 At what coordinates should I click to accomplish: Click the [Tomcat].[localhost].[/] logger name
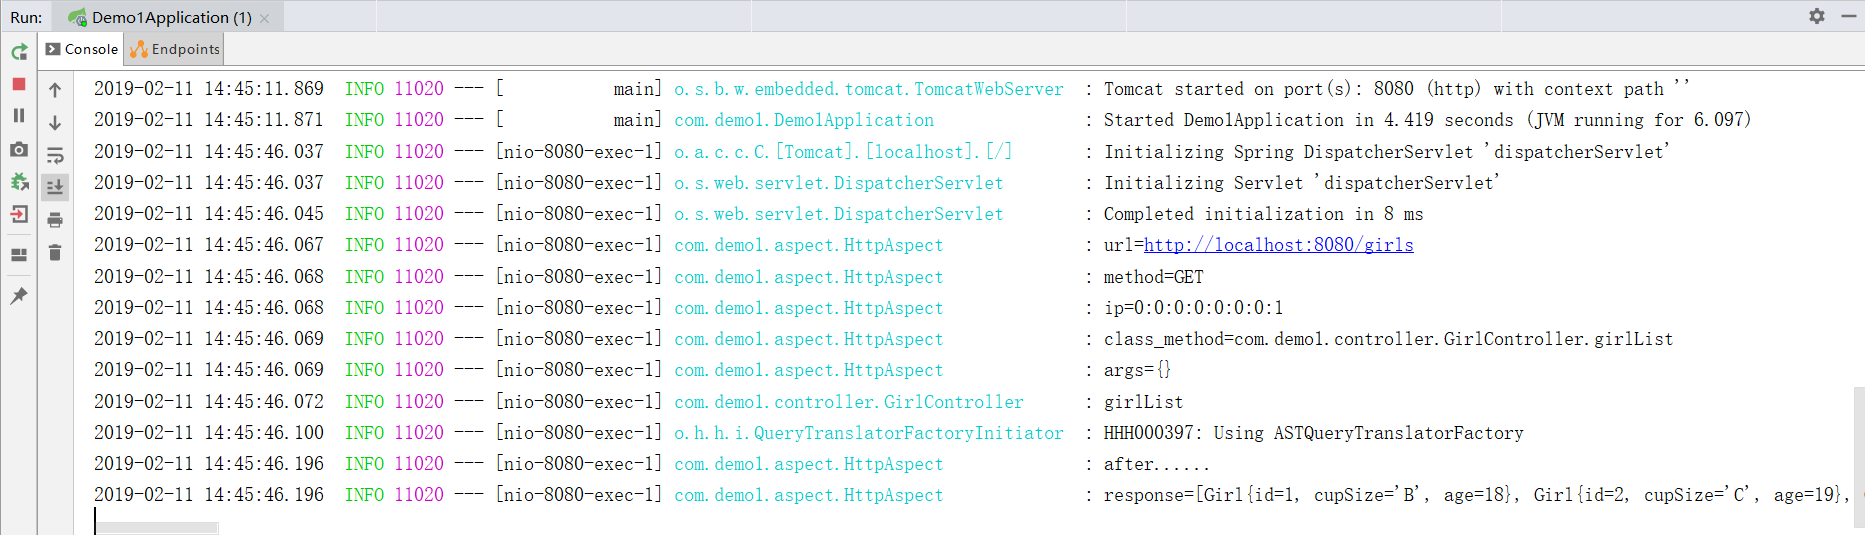click(843, 152)
